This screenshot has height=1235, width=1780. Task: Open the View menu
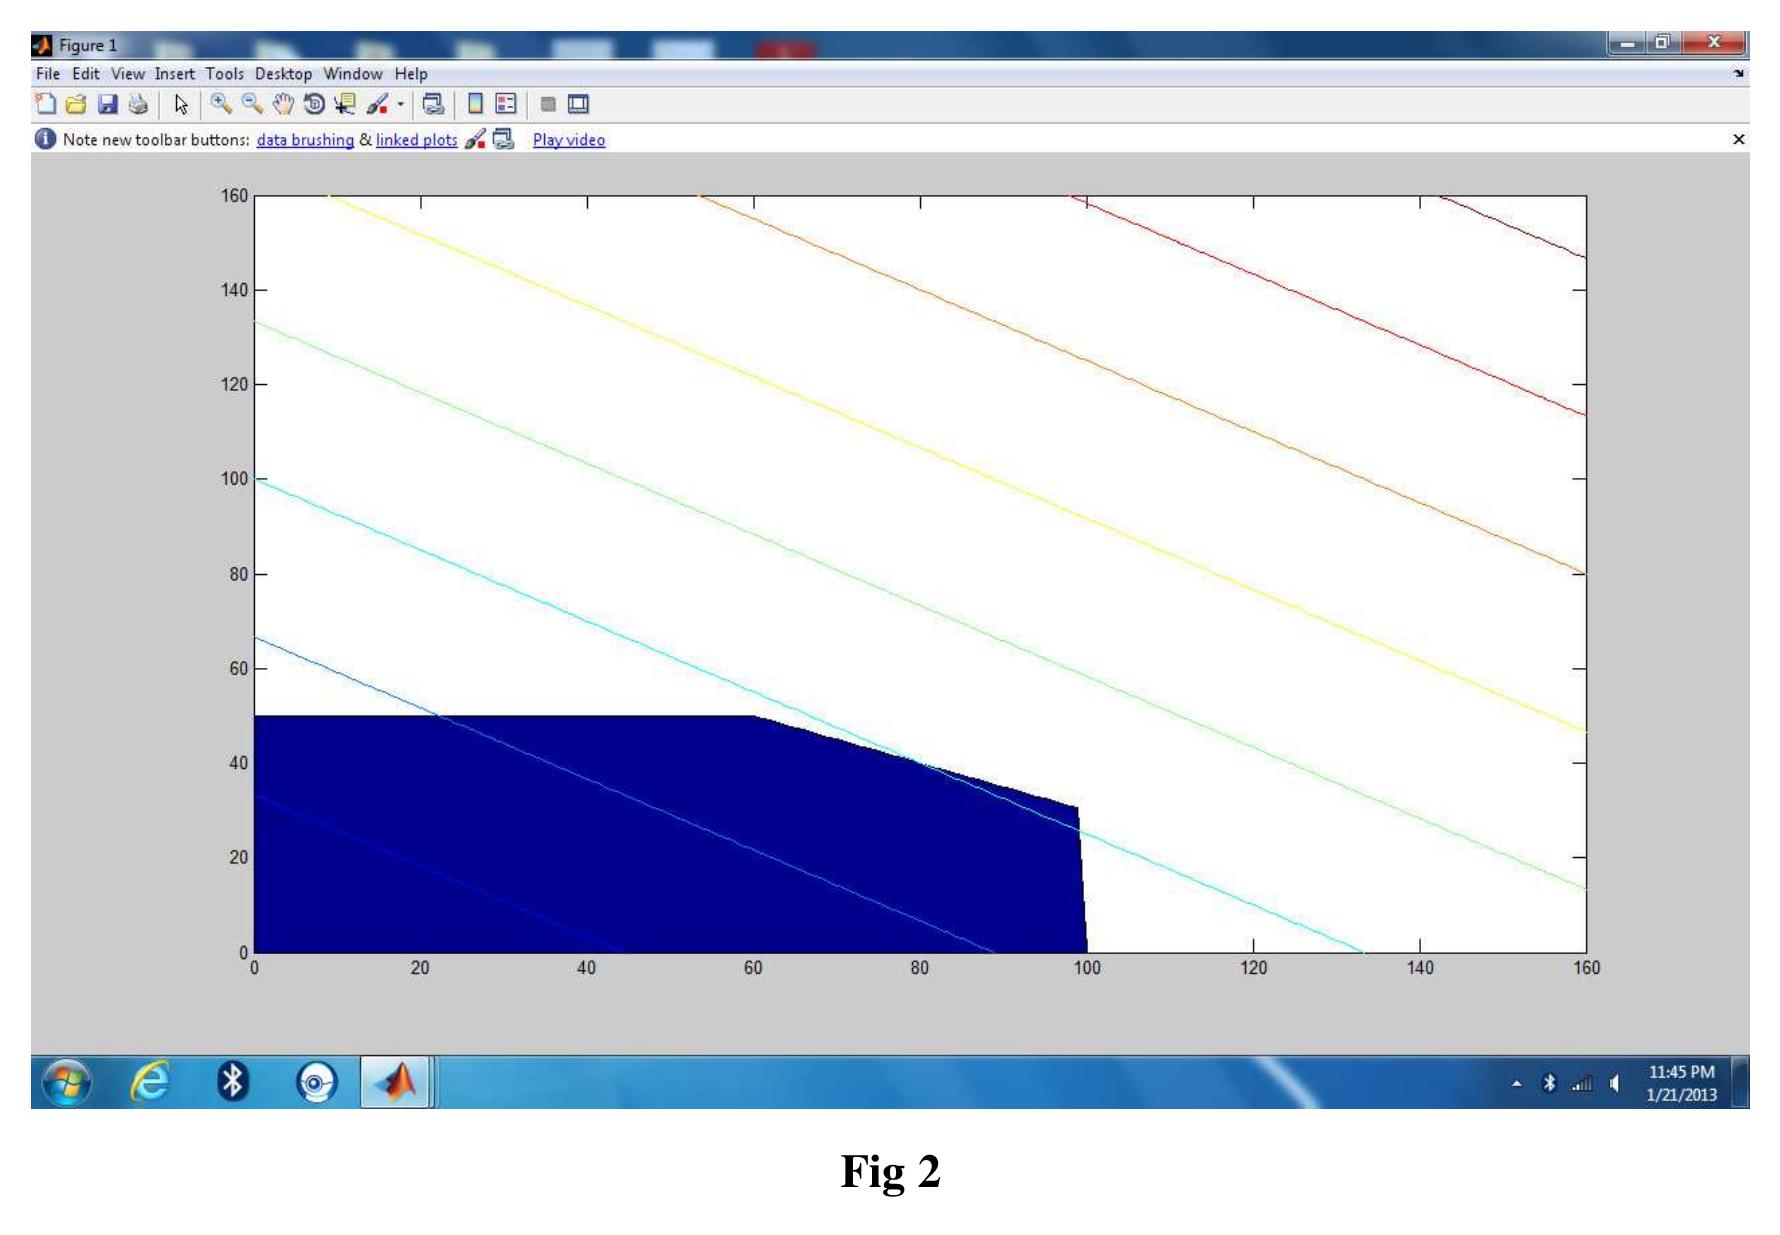pos(127,74)
